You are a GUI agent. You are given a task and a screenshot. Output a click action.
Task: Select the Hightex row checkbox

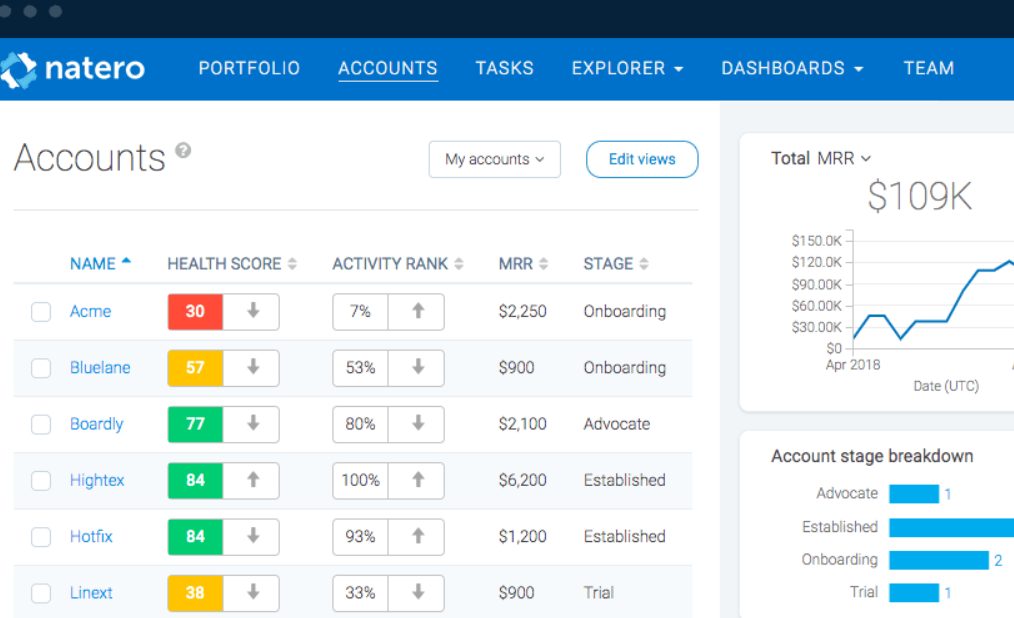pos(41,480)
